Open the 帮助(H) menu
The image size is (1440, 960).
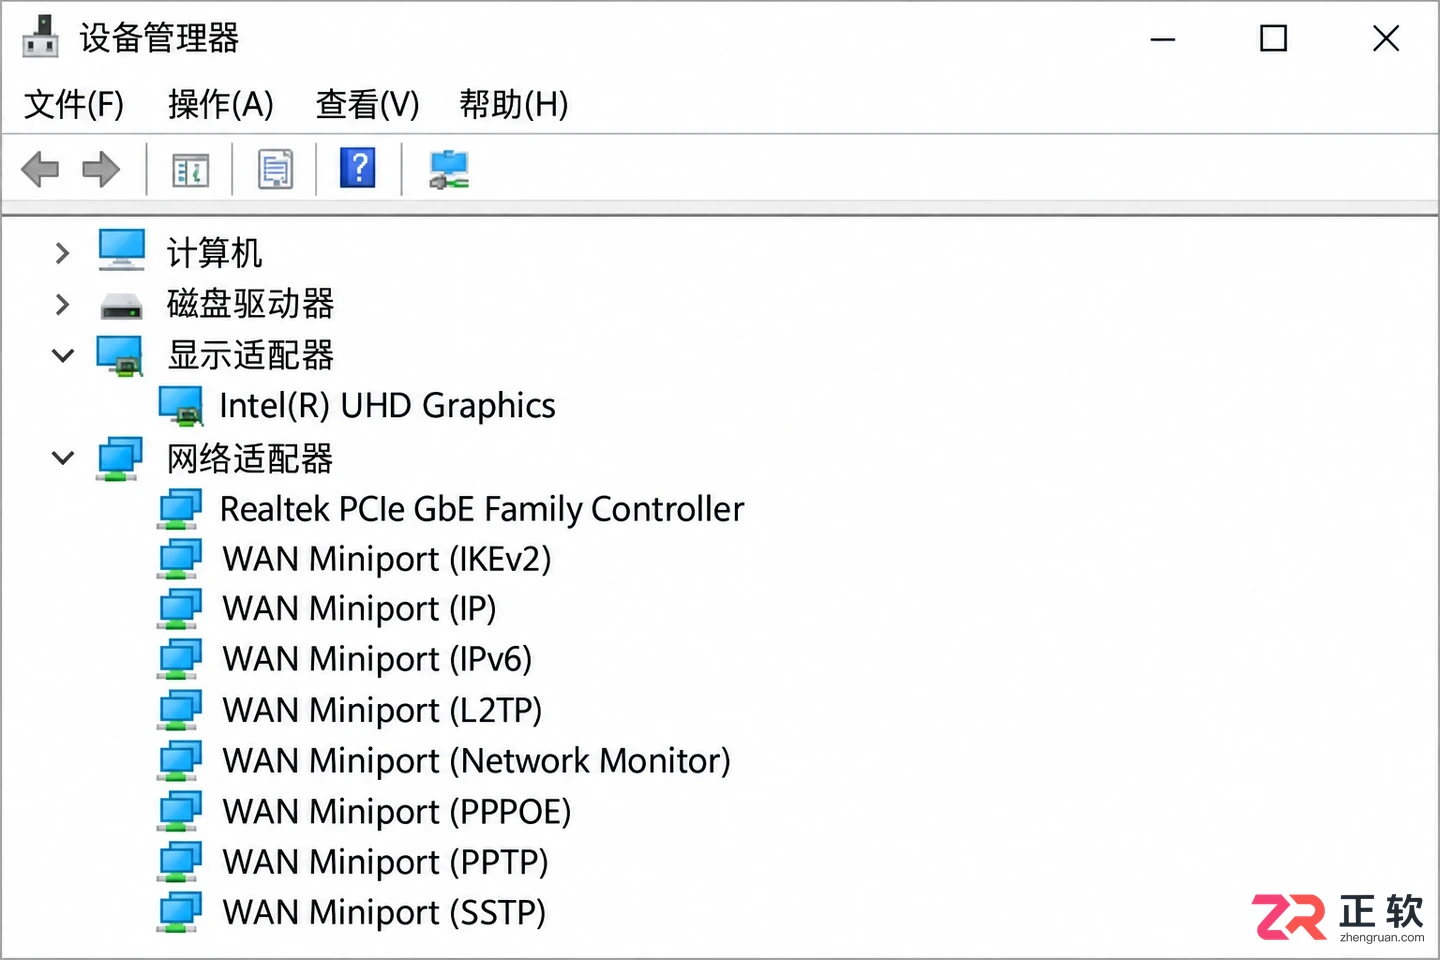pos(514,104)
